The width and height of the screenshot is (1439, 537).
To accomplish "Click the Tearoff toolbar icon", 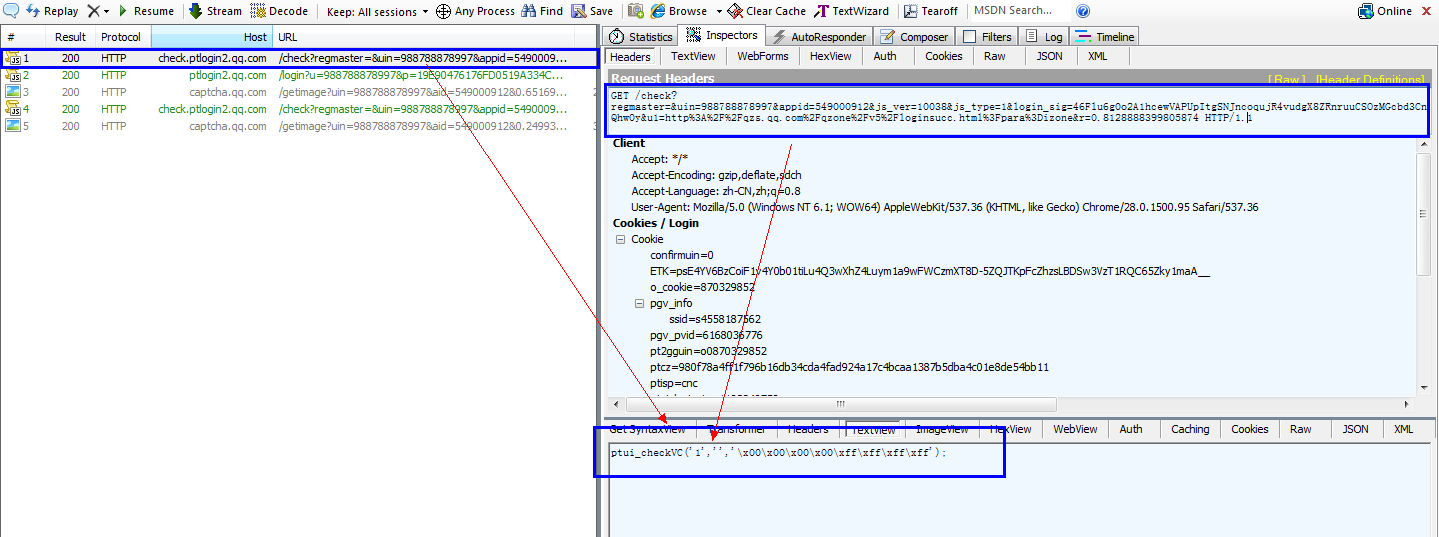I will click(910, 11).
